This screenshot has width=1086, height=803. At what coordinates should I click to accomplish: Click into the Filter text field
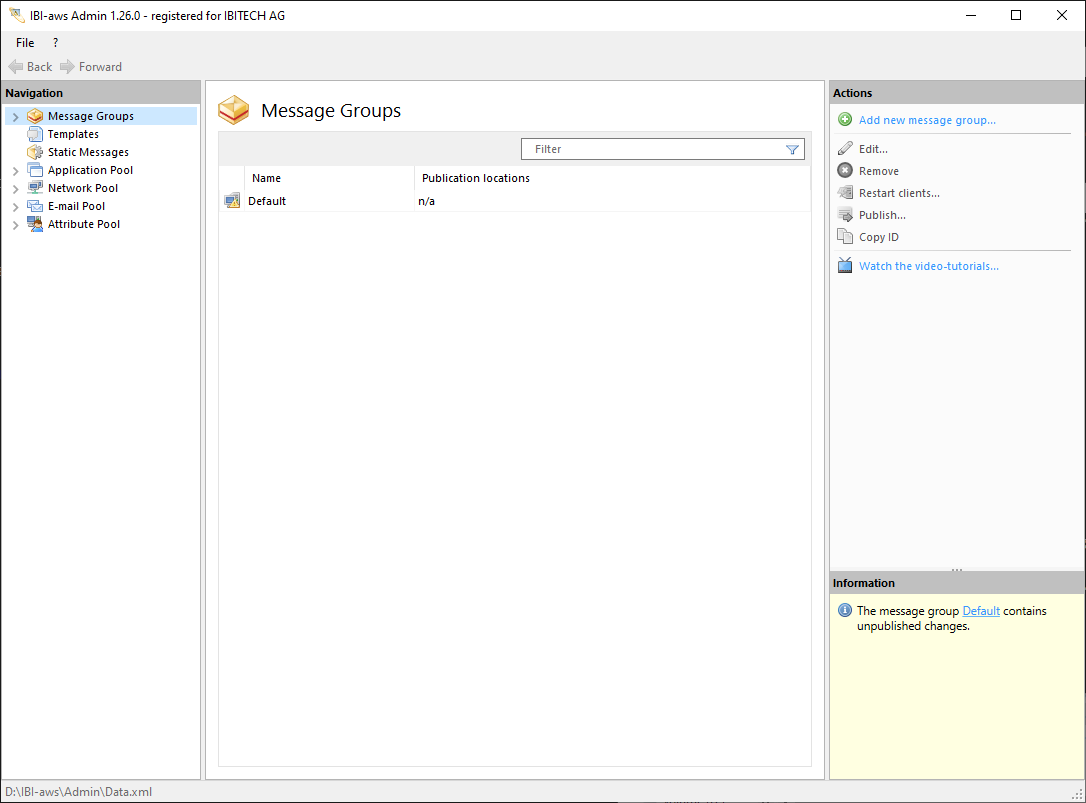pyautogui.click(x=650, y=149)
